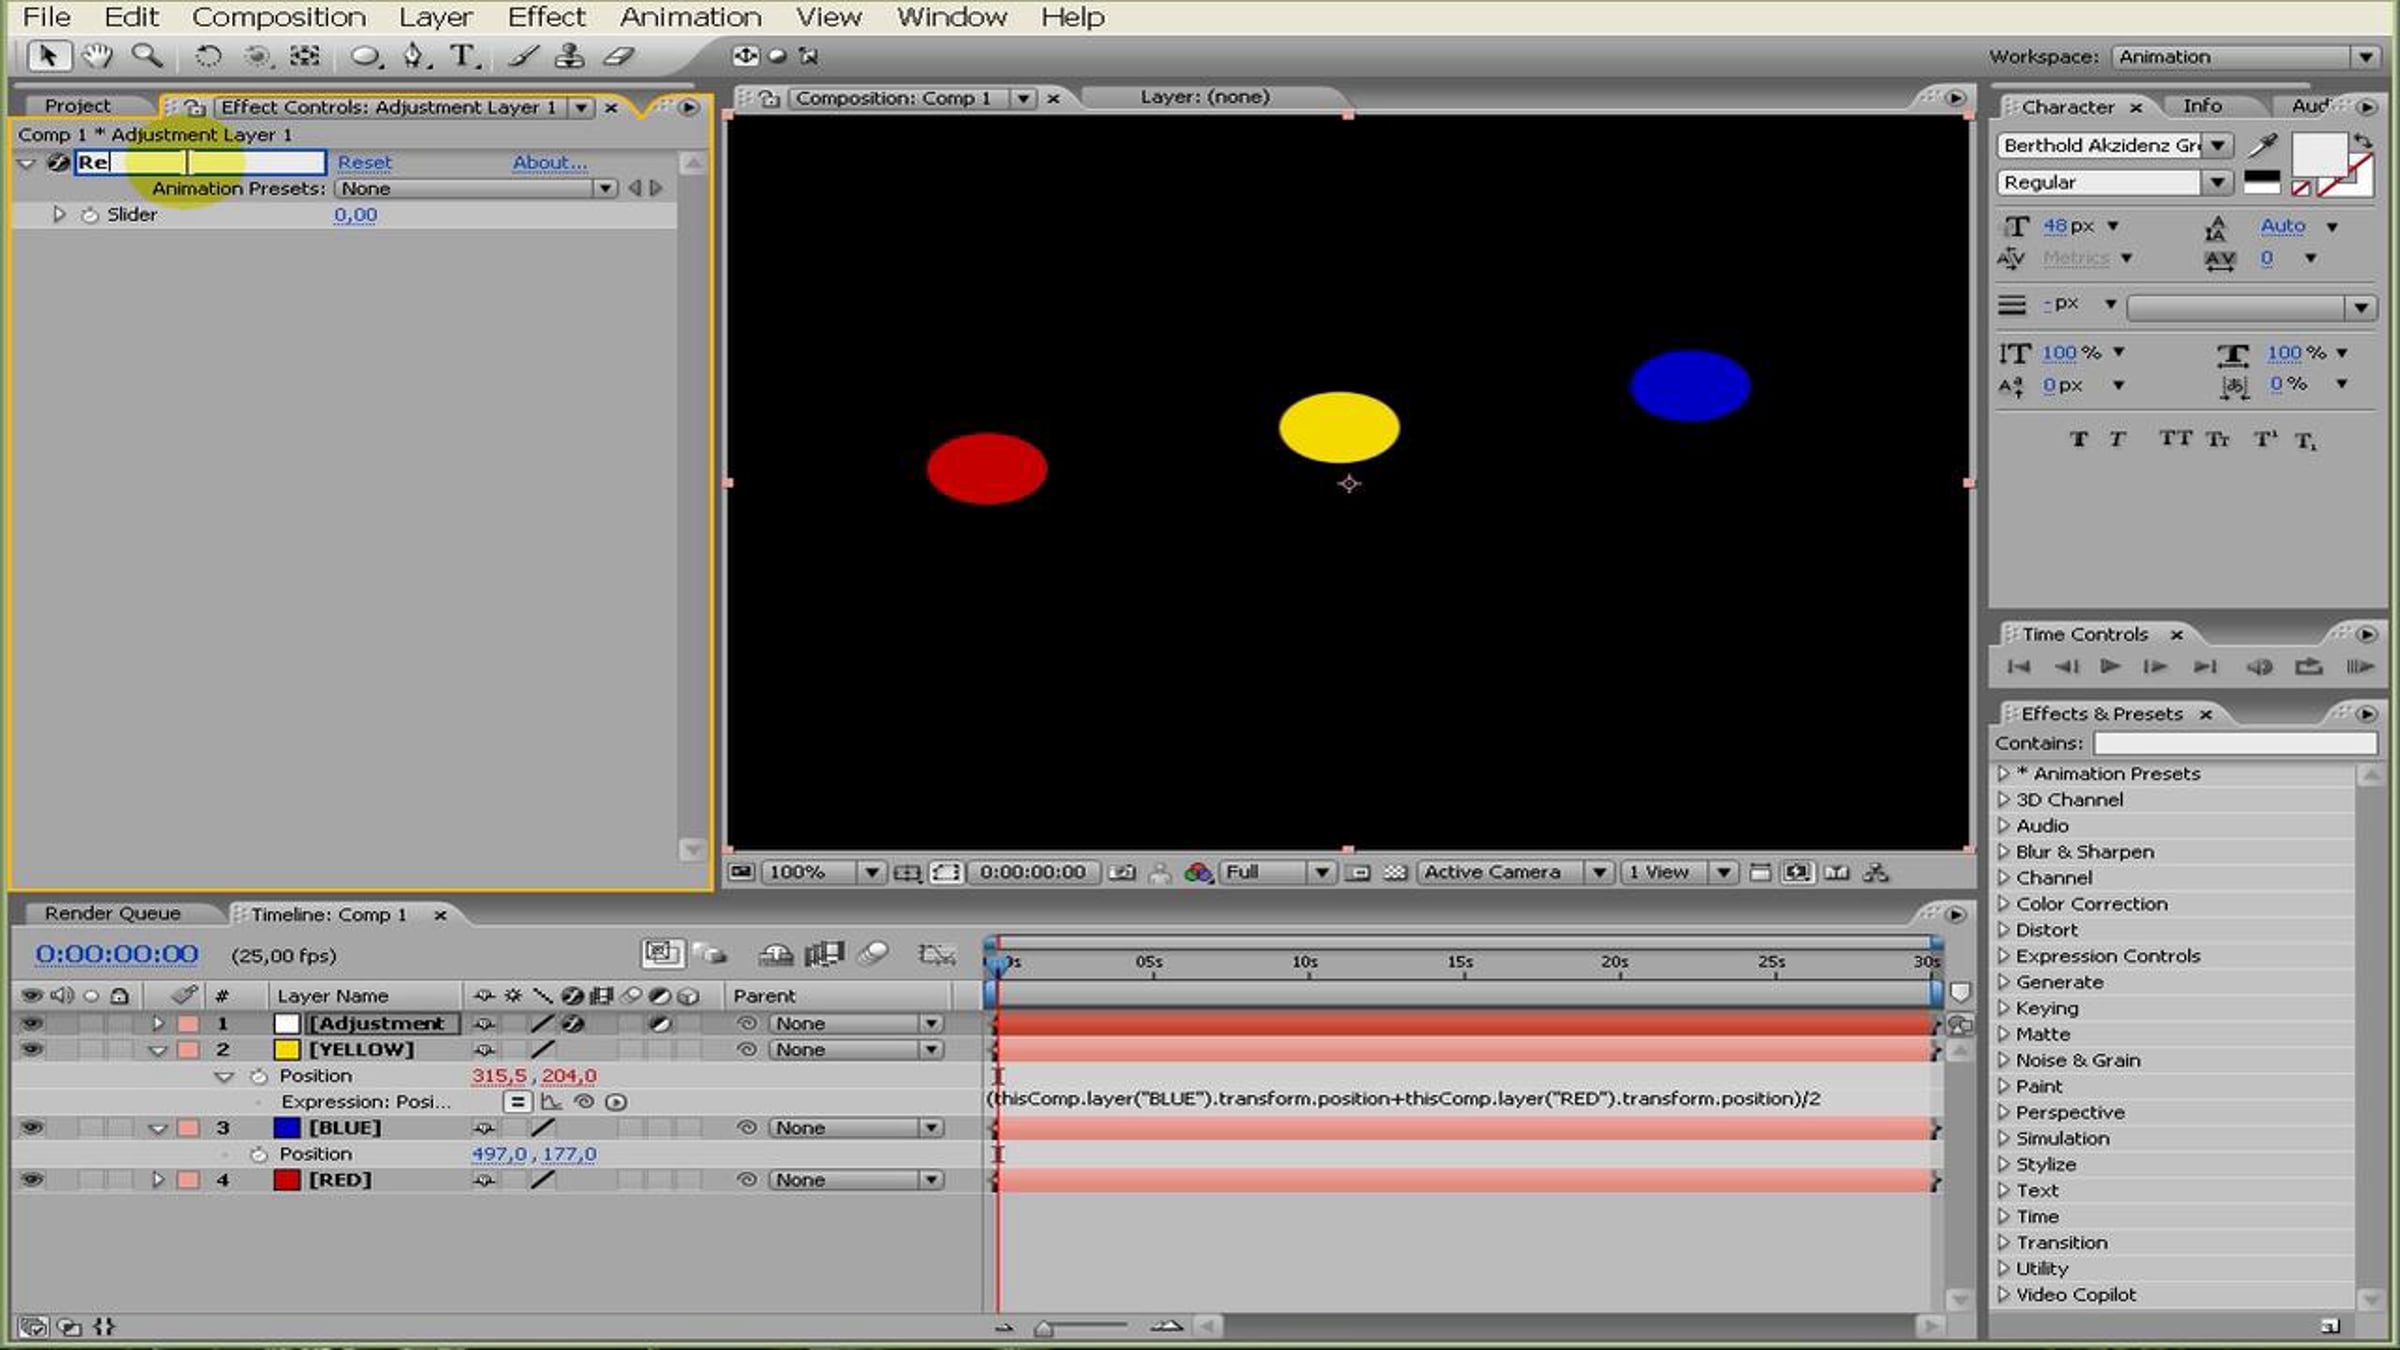This screenshot has height=1350, width=2400.
Task: Expand the RED layer twirl arrow
Action: 157,1179
